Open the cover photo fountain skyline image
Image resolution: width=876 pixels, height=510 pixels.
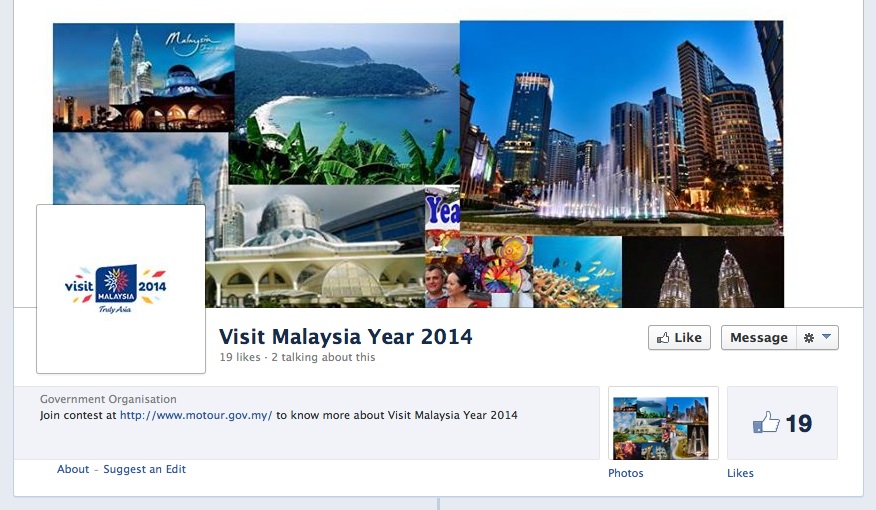(x=621, y=128)
